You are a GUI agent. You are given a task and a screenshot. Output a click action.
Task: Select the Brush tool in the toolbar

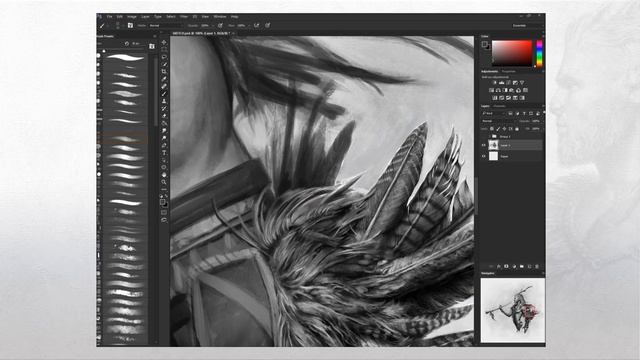164,93
